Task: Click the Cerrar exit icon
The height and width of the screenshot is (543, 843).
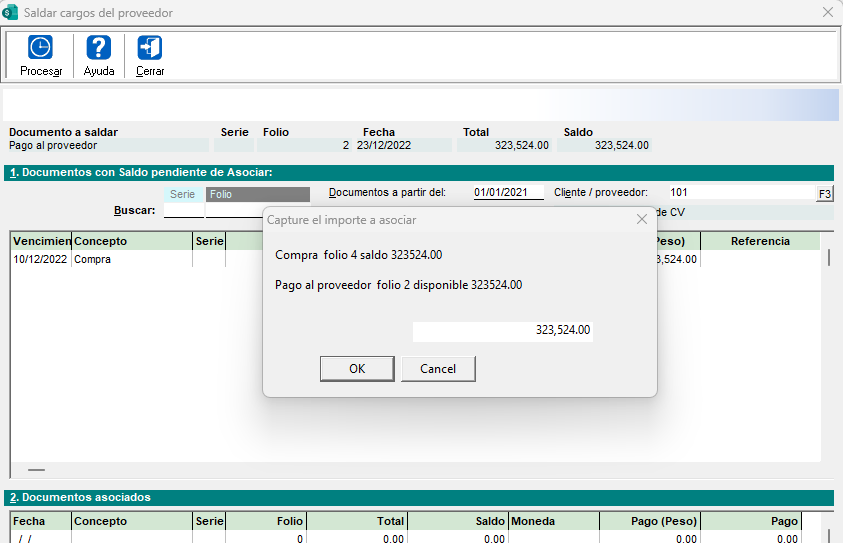Action: 150,48
